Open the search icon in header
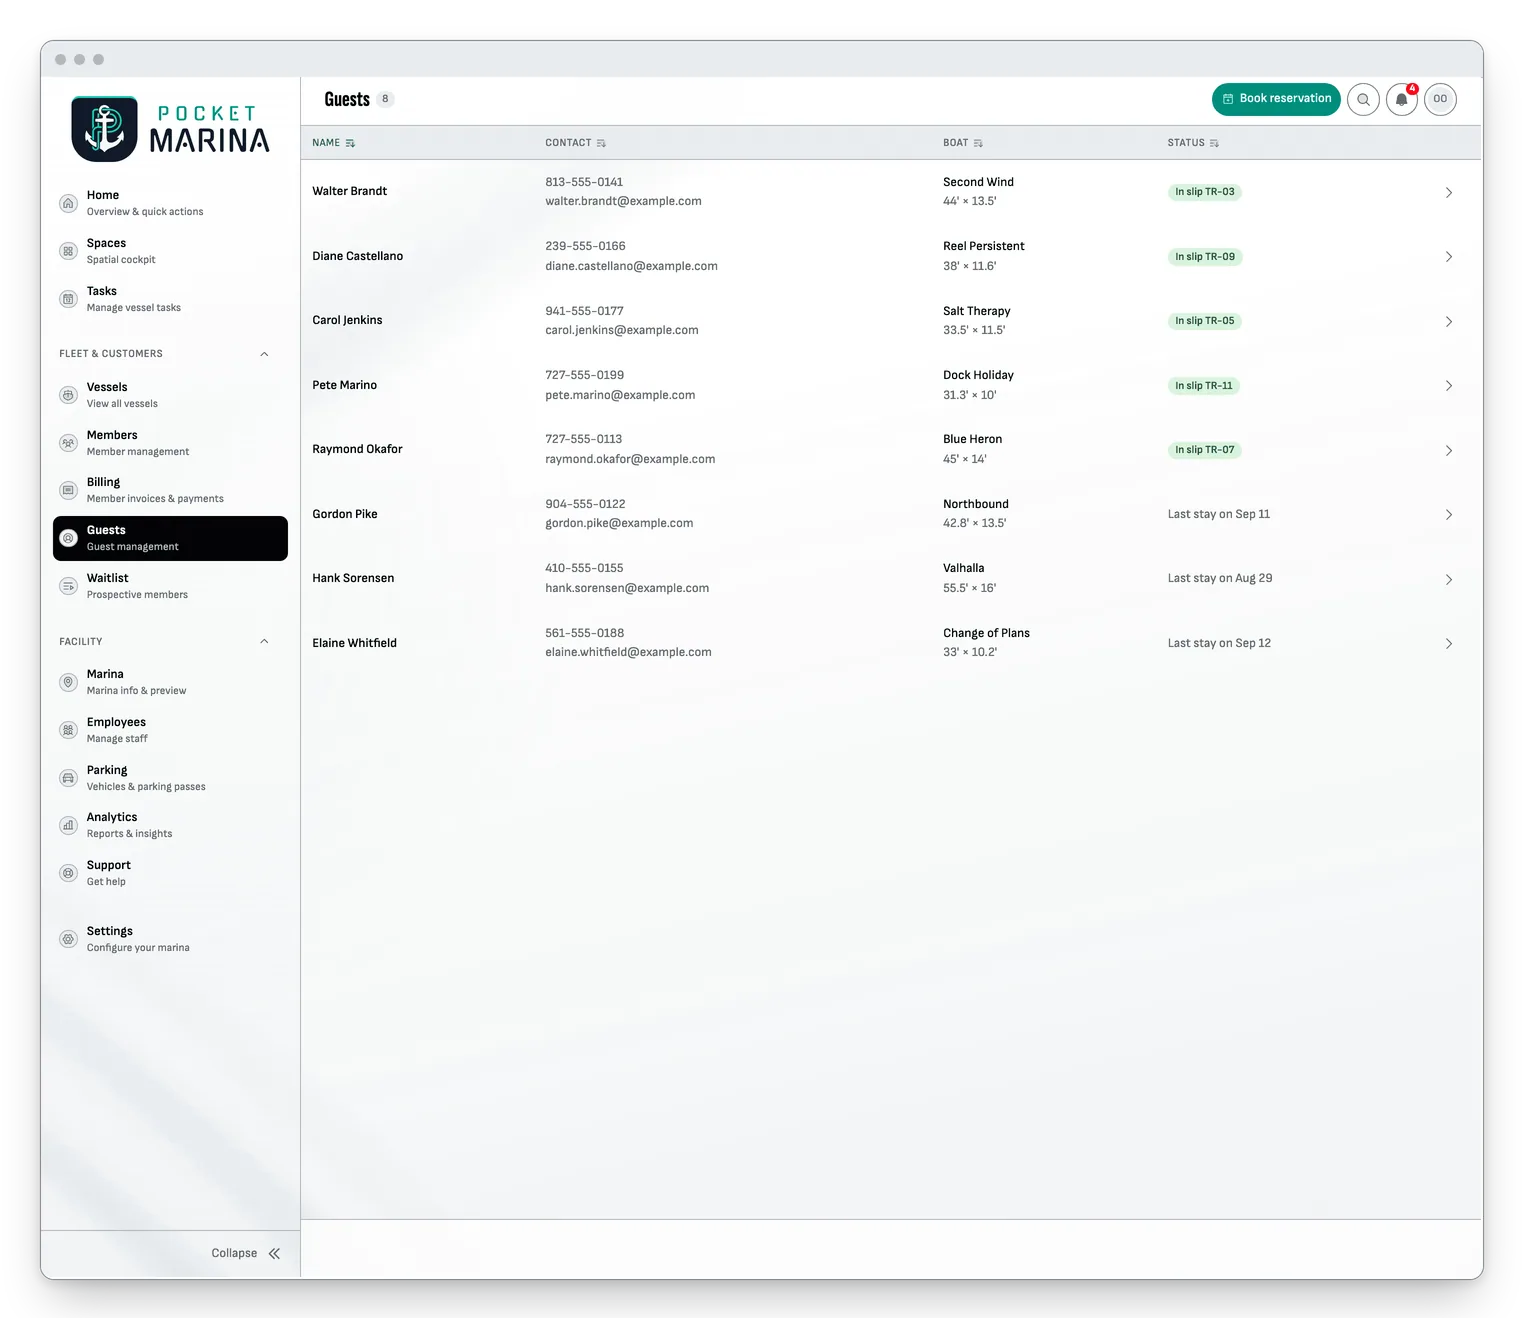 (x=1363, y=99)
